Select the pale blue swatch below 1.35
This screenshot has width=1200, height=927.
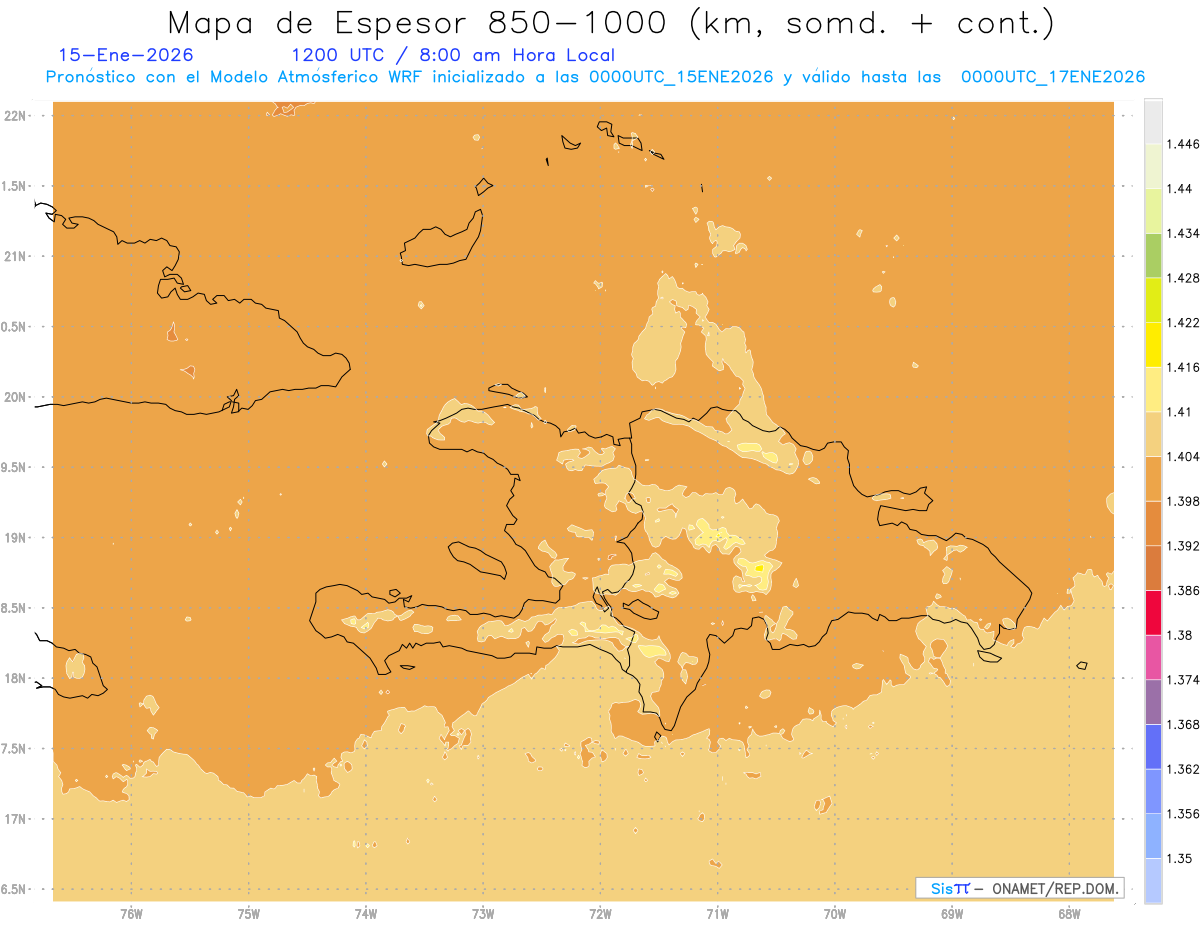coord(1153,880)
